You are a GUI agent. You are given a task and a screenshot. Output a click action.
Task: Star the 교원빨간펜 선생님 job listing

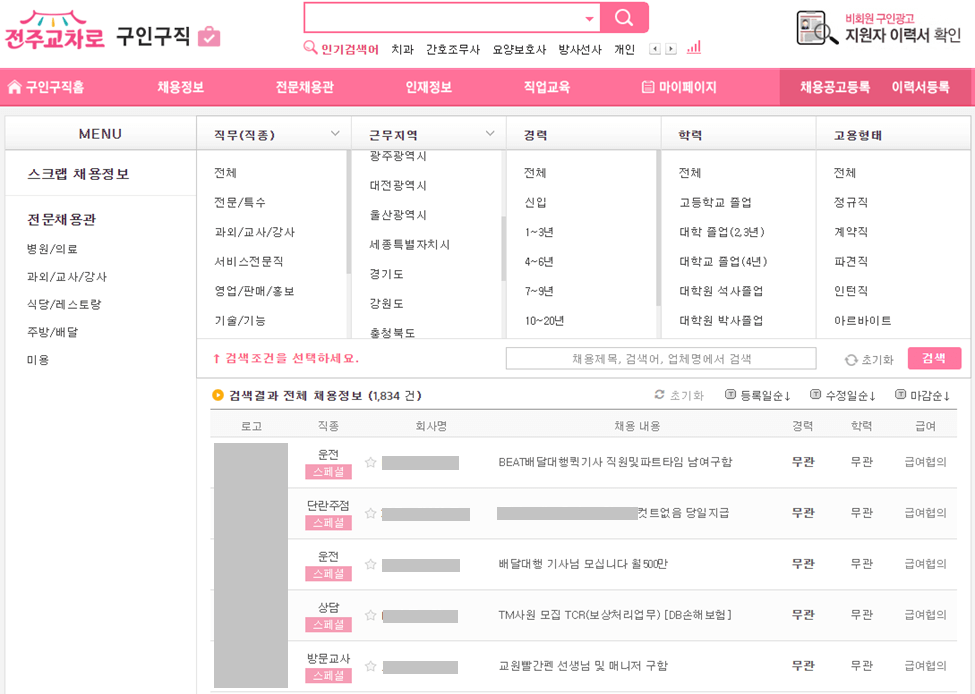(370, 663)
